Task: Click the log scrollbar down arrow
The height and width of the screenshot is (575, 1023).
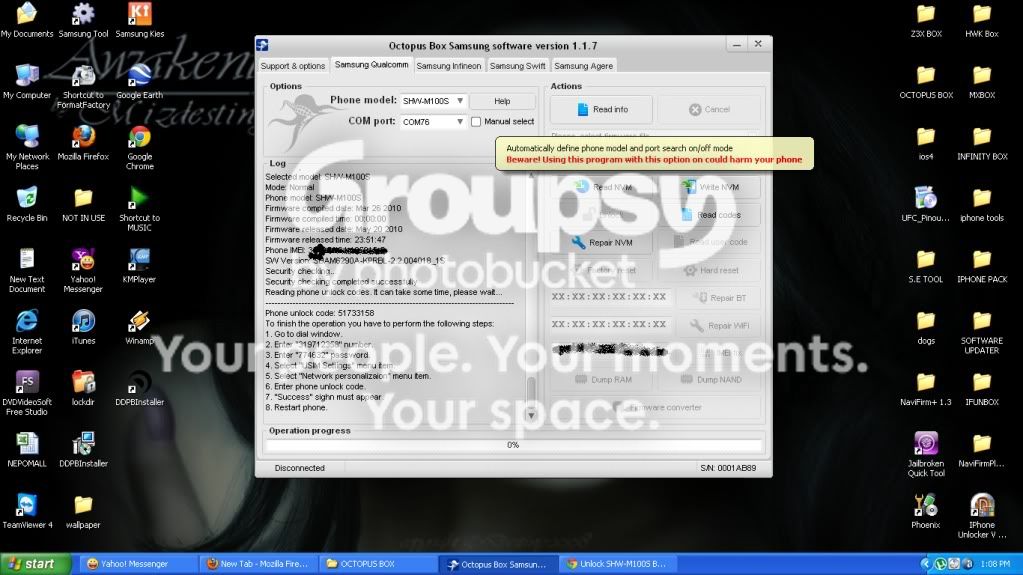Action: pyautogui.click(x=531, y=415)
